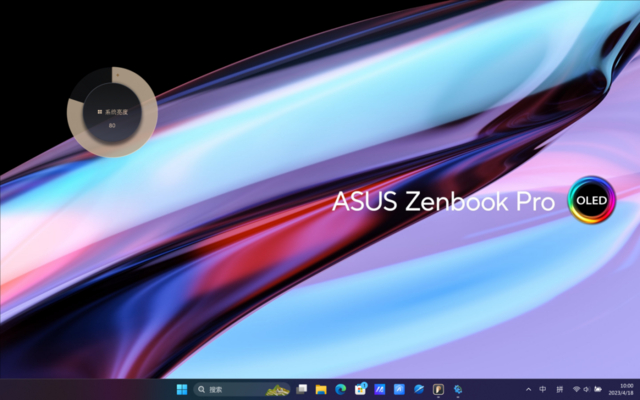Open the MyASUS app in the taskbar
640x400 pixels.
point(380,389)
